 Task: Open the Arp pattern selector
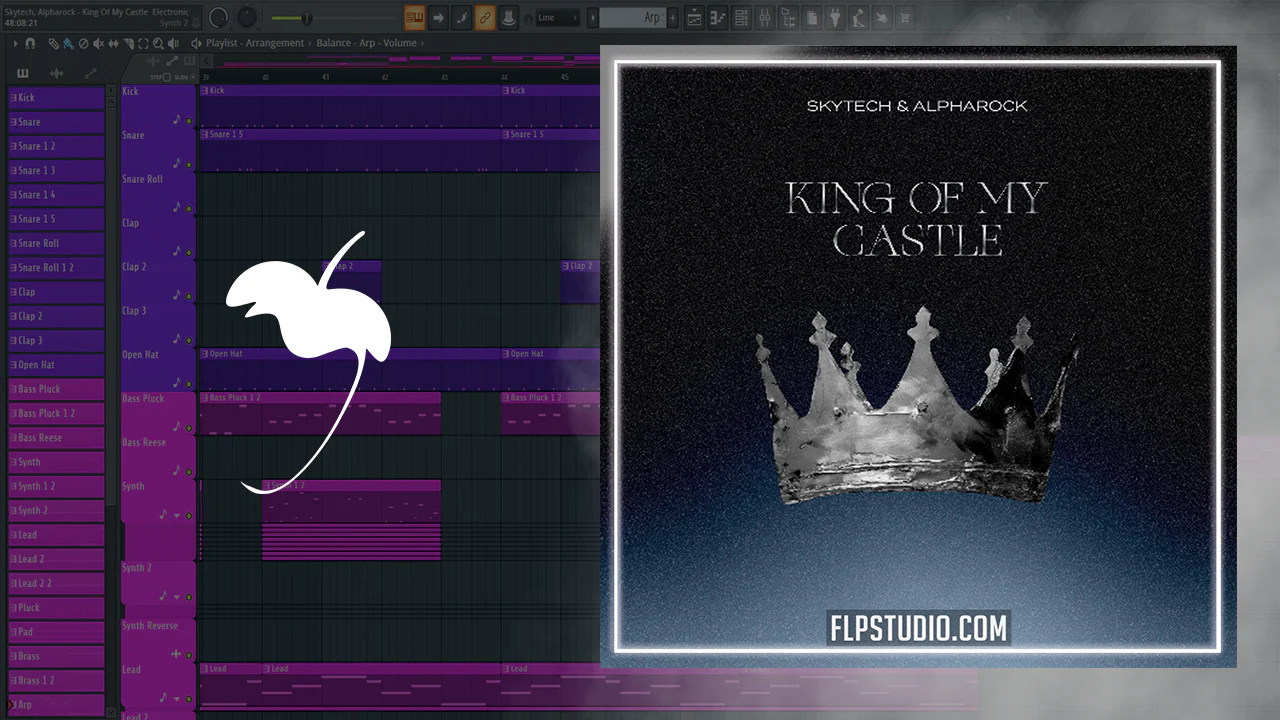(633, 17)
